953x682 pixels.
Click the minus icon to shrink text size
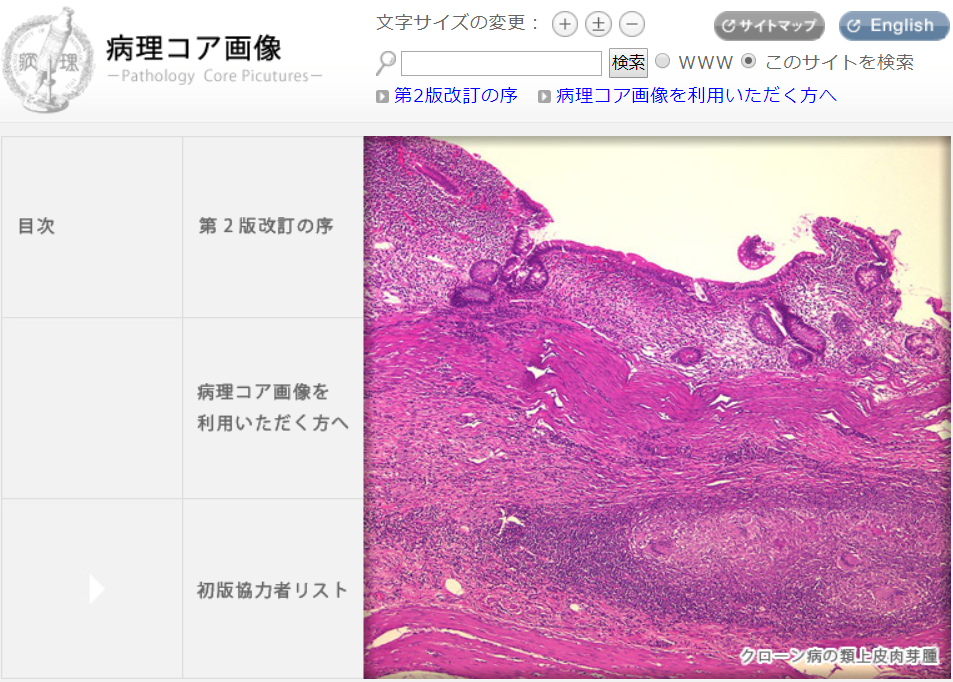(x=630, y=23)
